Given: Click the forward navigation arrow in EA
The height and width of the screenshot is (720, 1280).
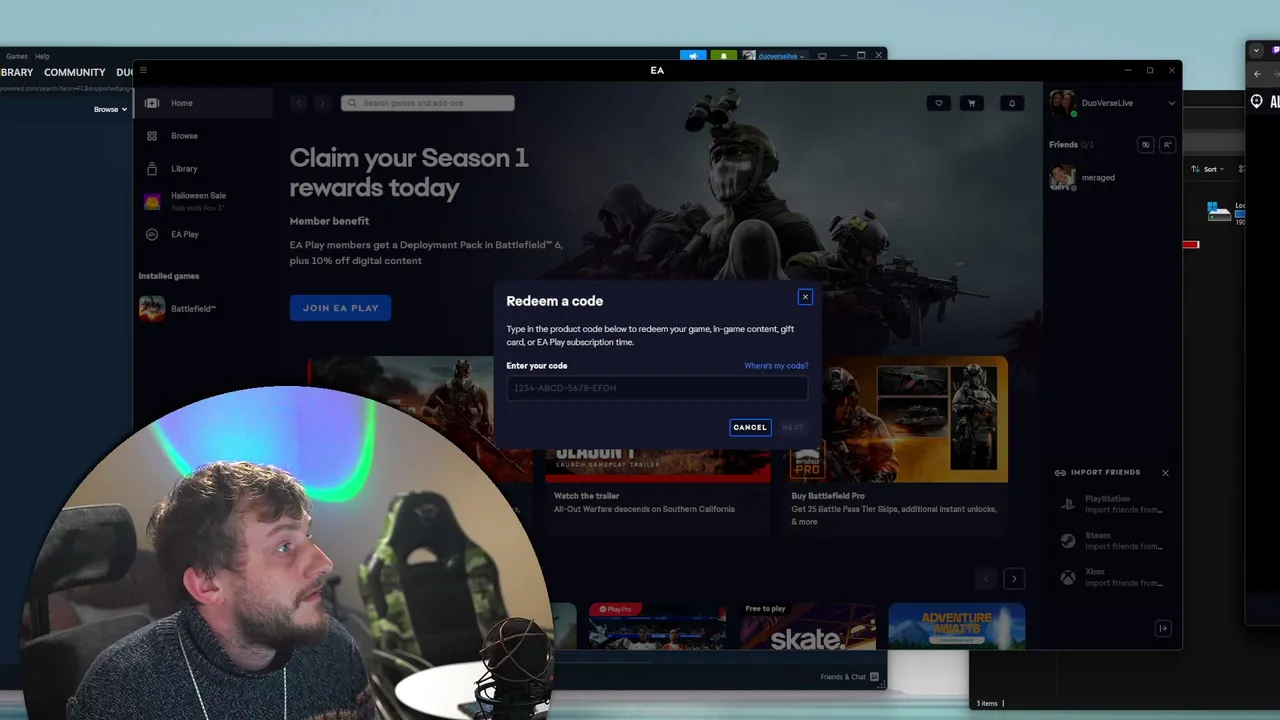Looking at the screenshot, I should pyautogui.click(x=322, y=103).
